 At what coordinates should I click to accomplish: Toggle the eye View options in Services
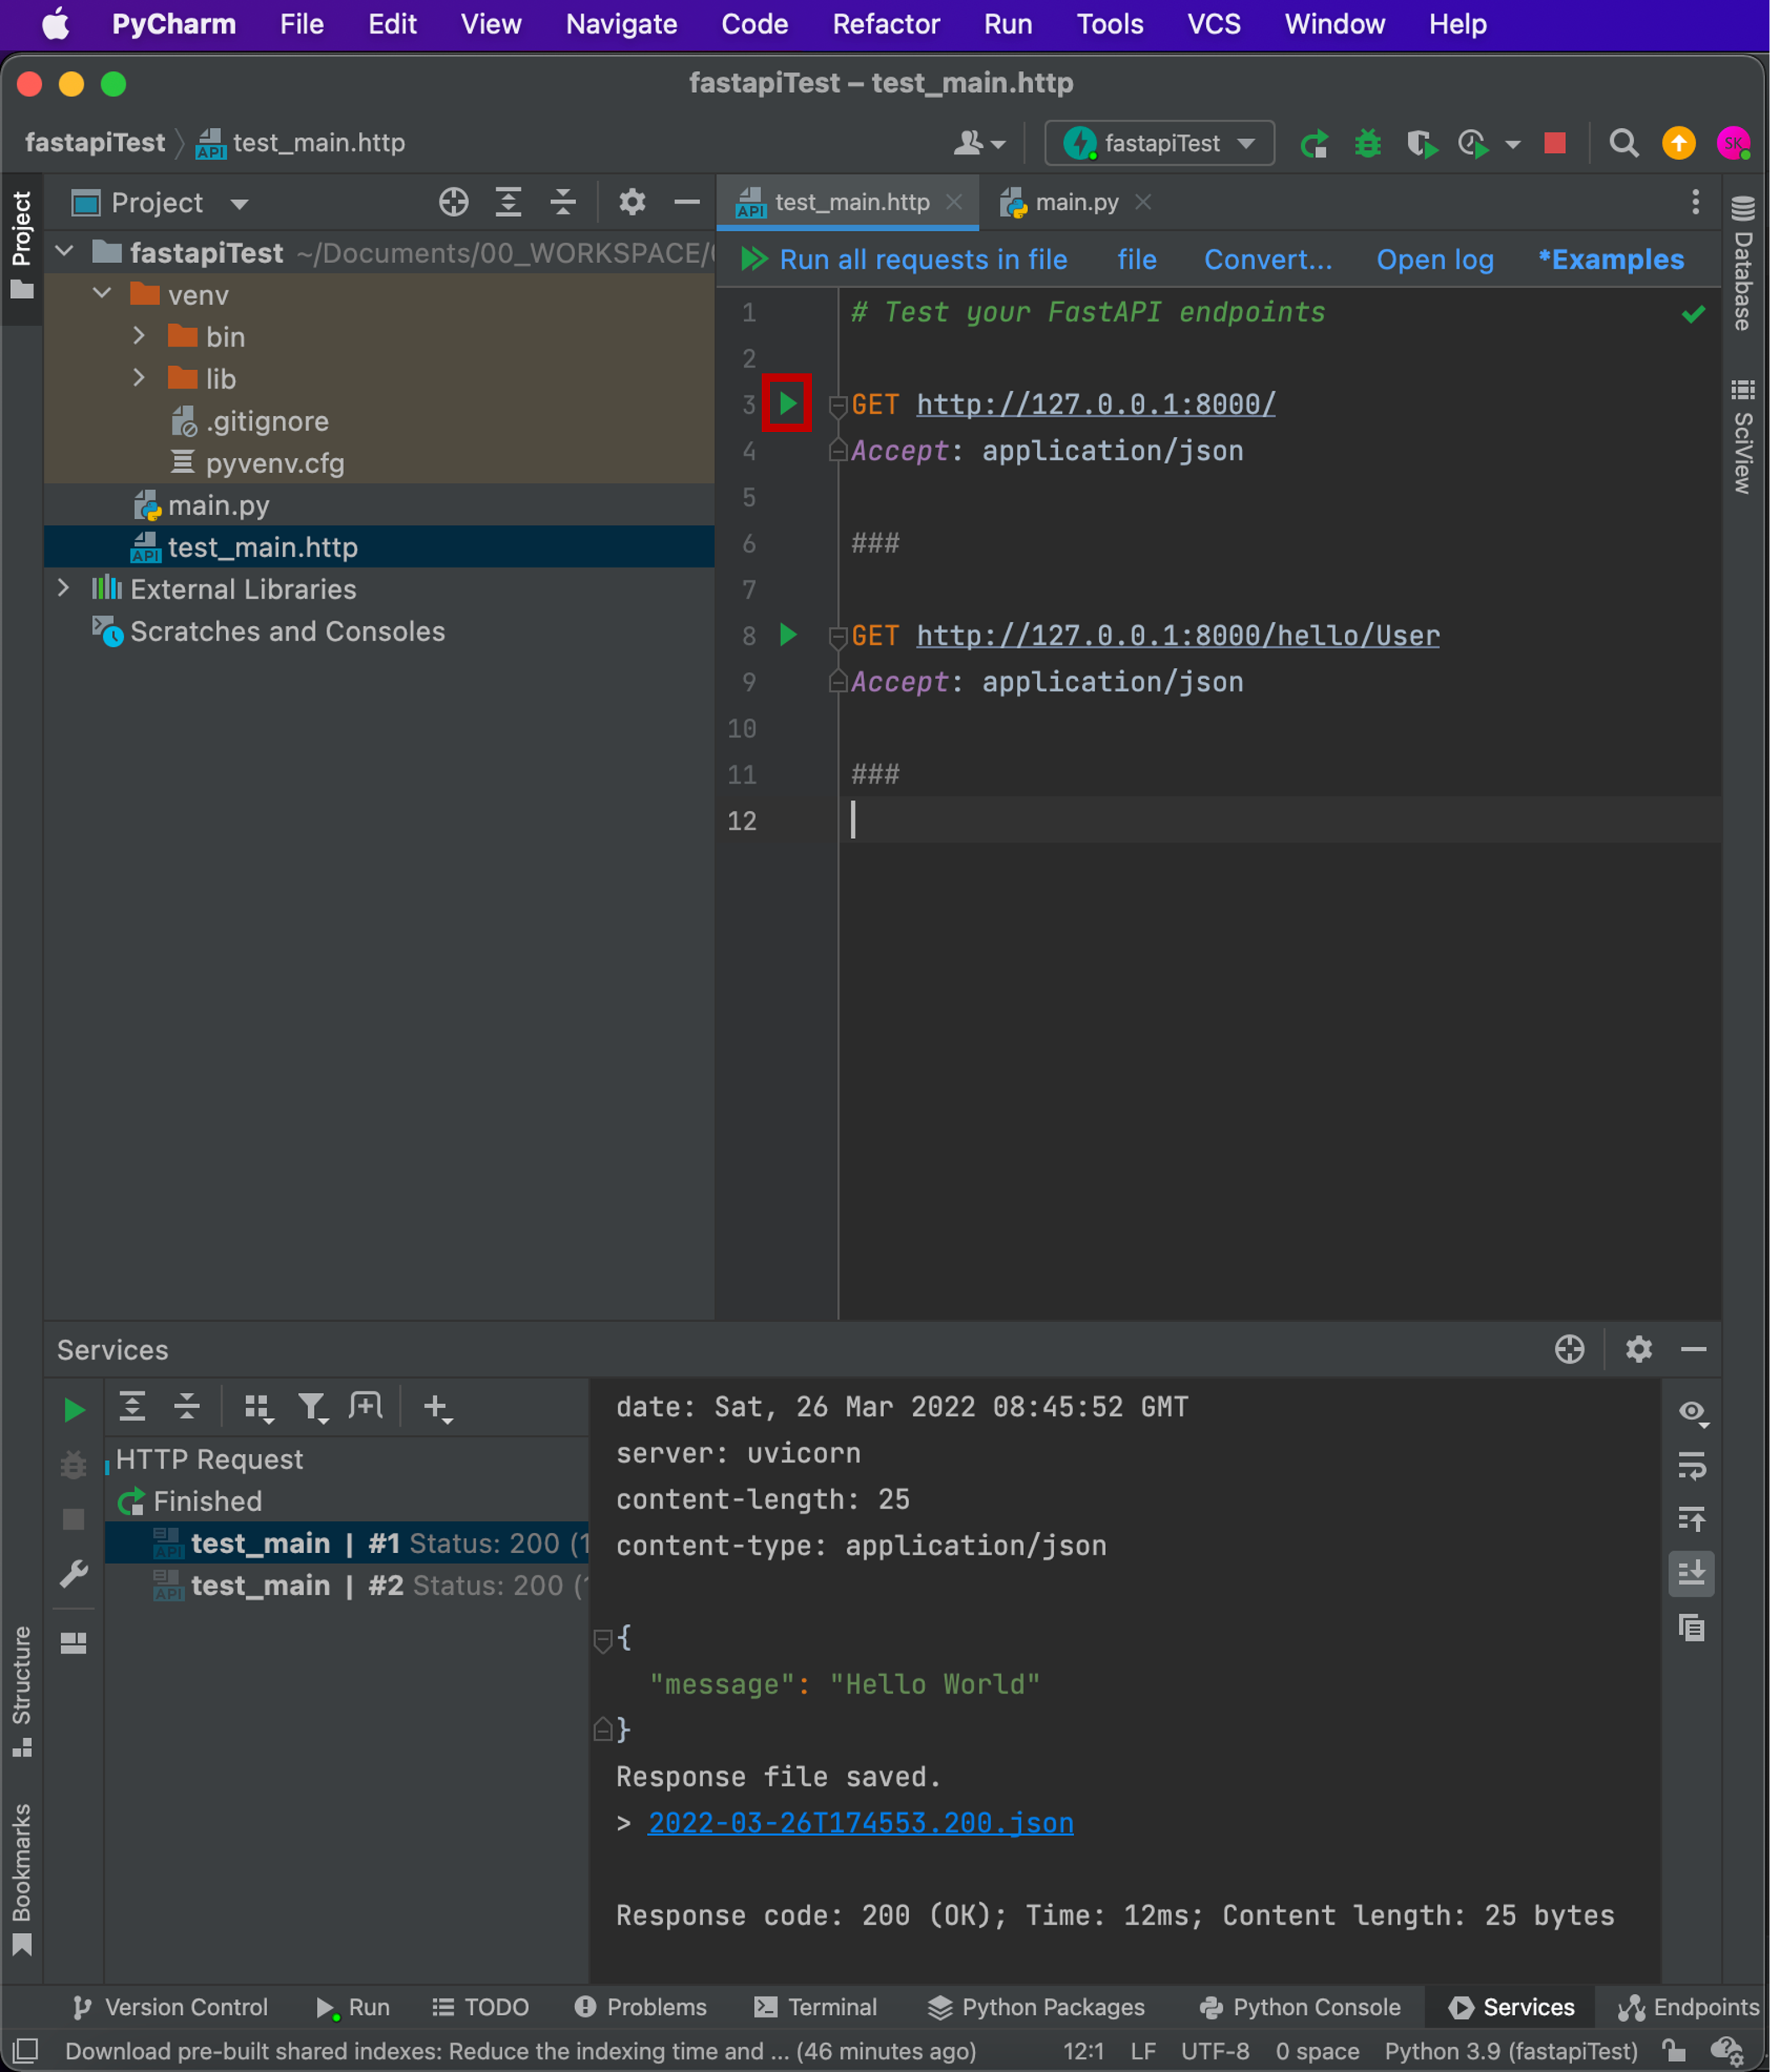coord(1691,1411)
